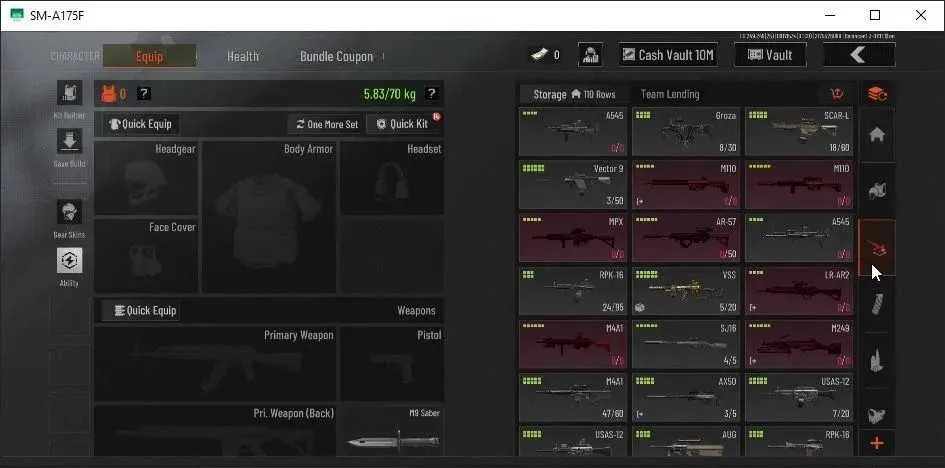The height and width of the screenshot is (468, 945).
Task: Click Quick Equip in the Weapons section
Action: (x=140, y=311)
